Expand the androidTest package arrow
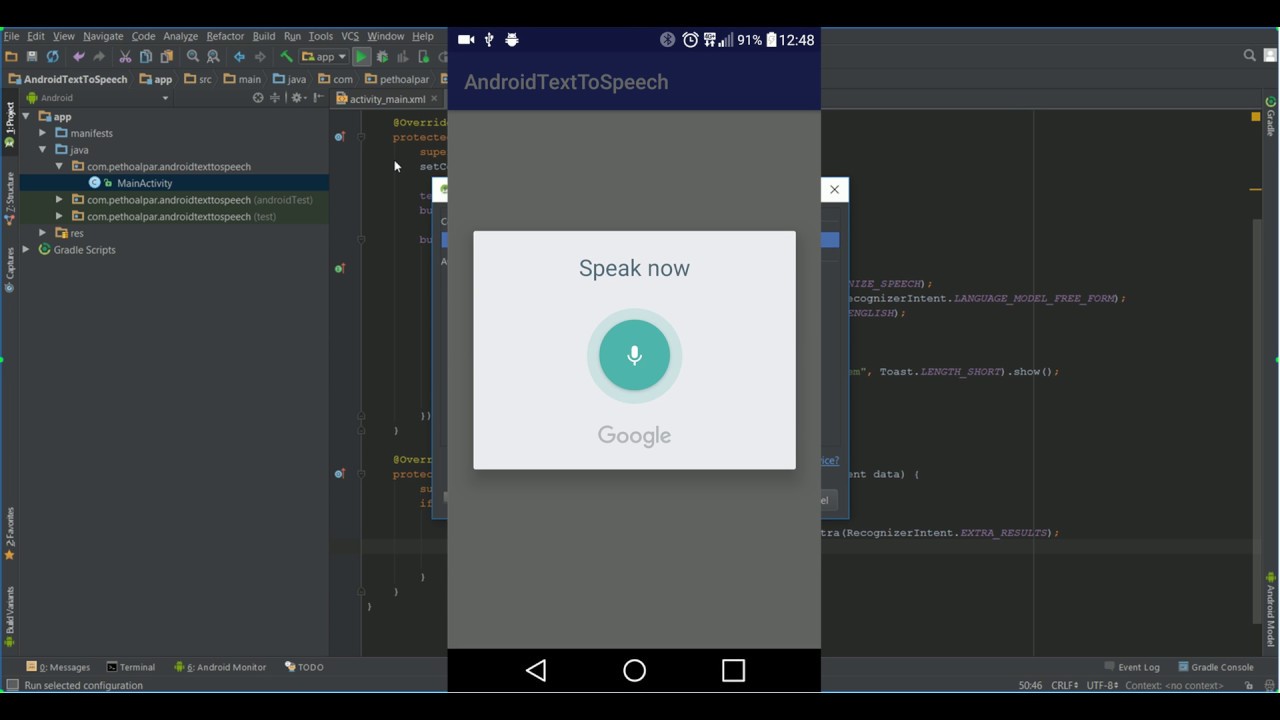 (59, 200)
